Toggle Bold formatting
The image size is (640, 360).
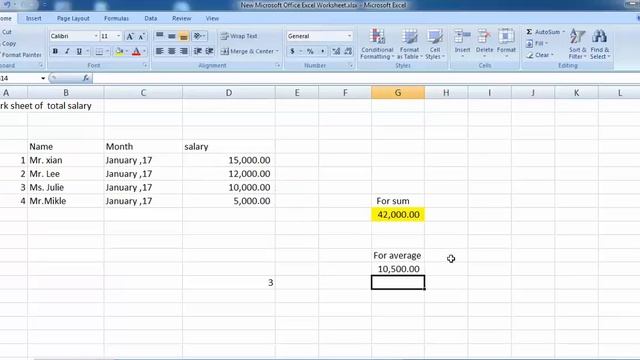(x=55, y=51)
